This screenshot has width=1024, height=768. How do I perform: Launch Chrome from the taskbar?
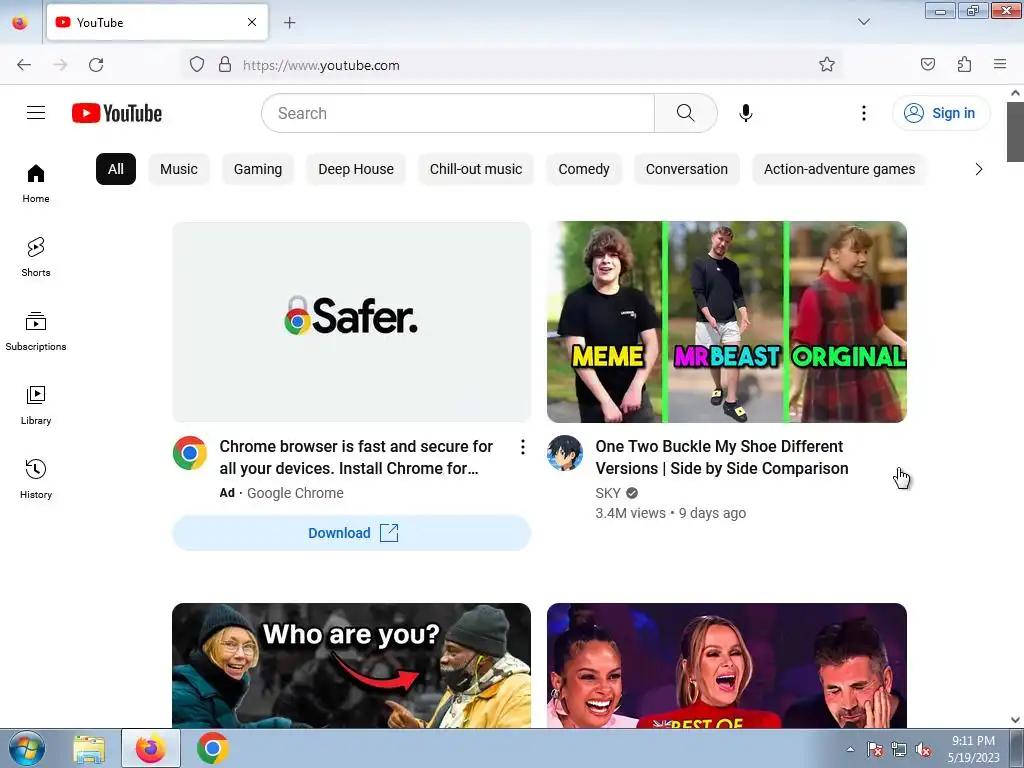pos(212,748)
